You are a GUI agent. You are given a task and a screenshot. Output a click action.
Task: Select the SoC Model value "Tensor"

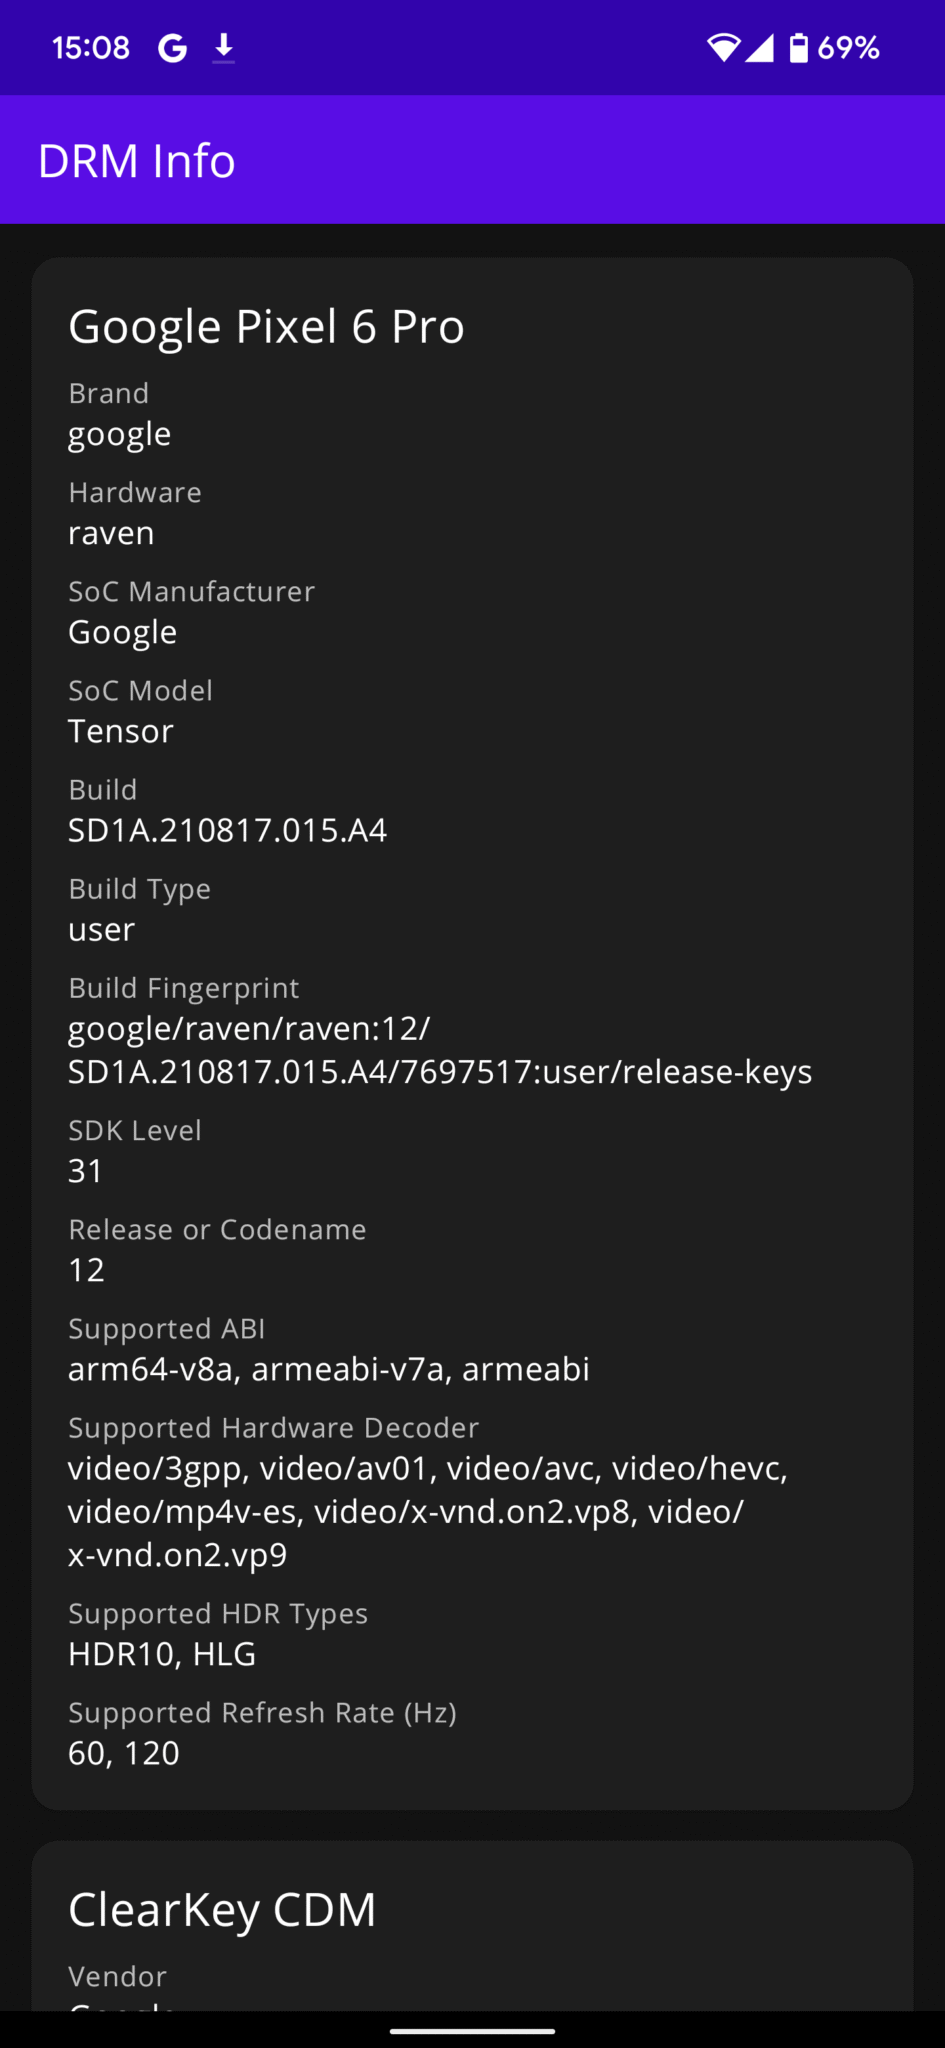120,731
